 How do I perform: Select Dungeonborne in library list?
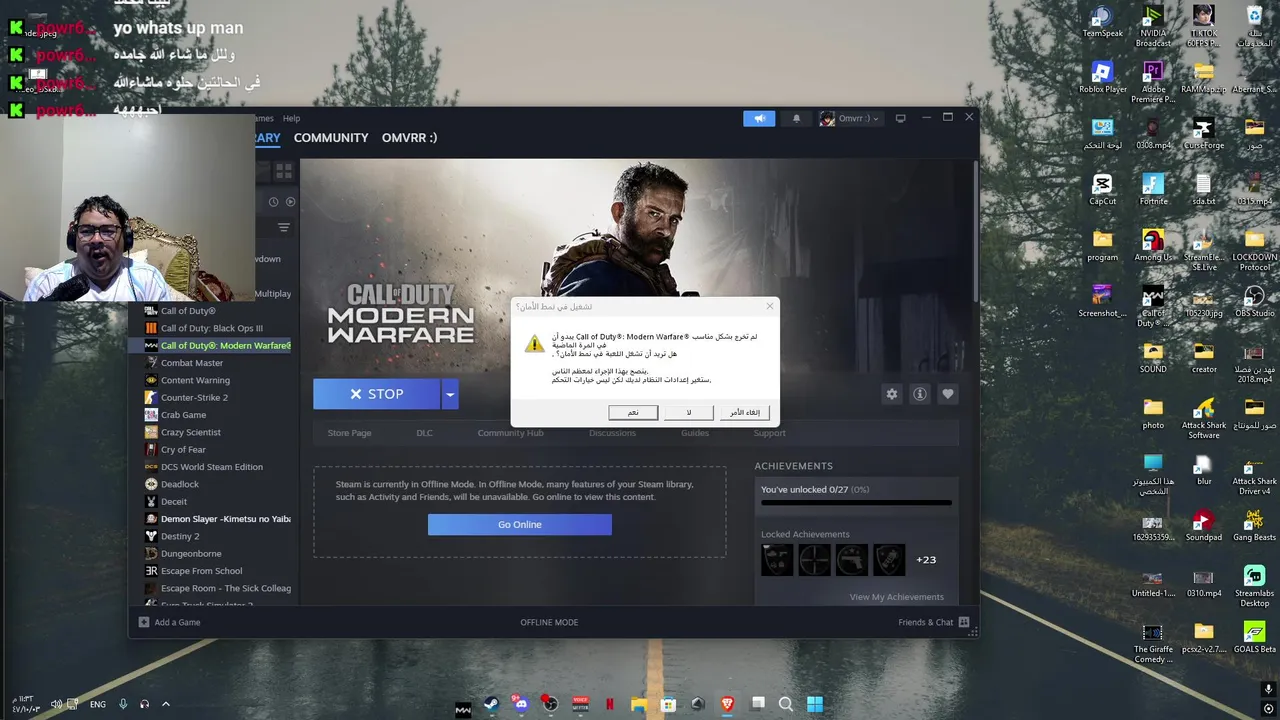(190, 553)
